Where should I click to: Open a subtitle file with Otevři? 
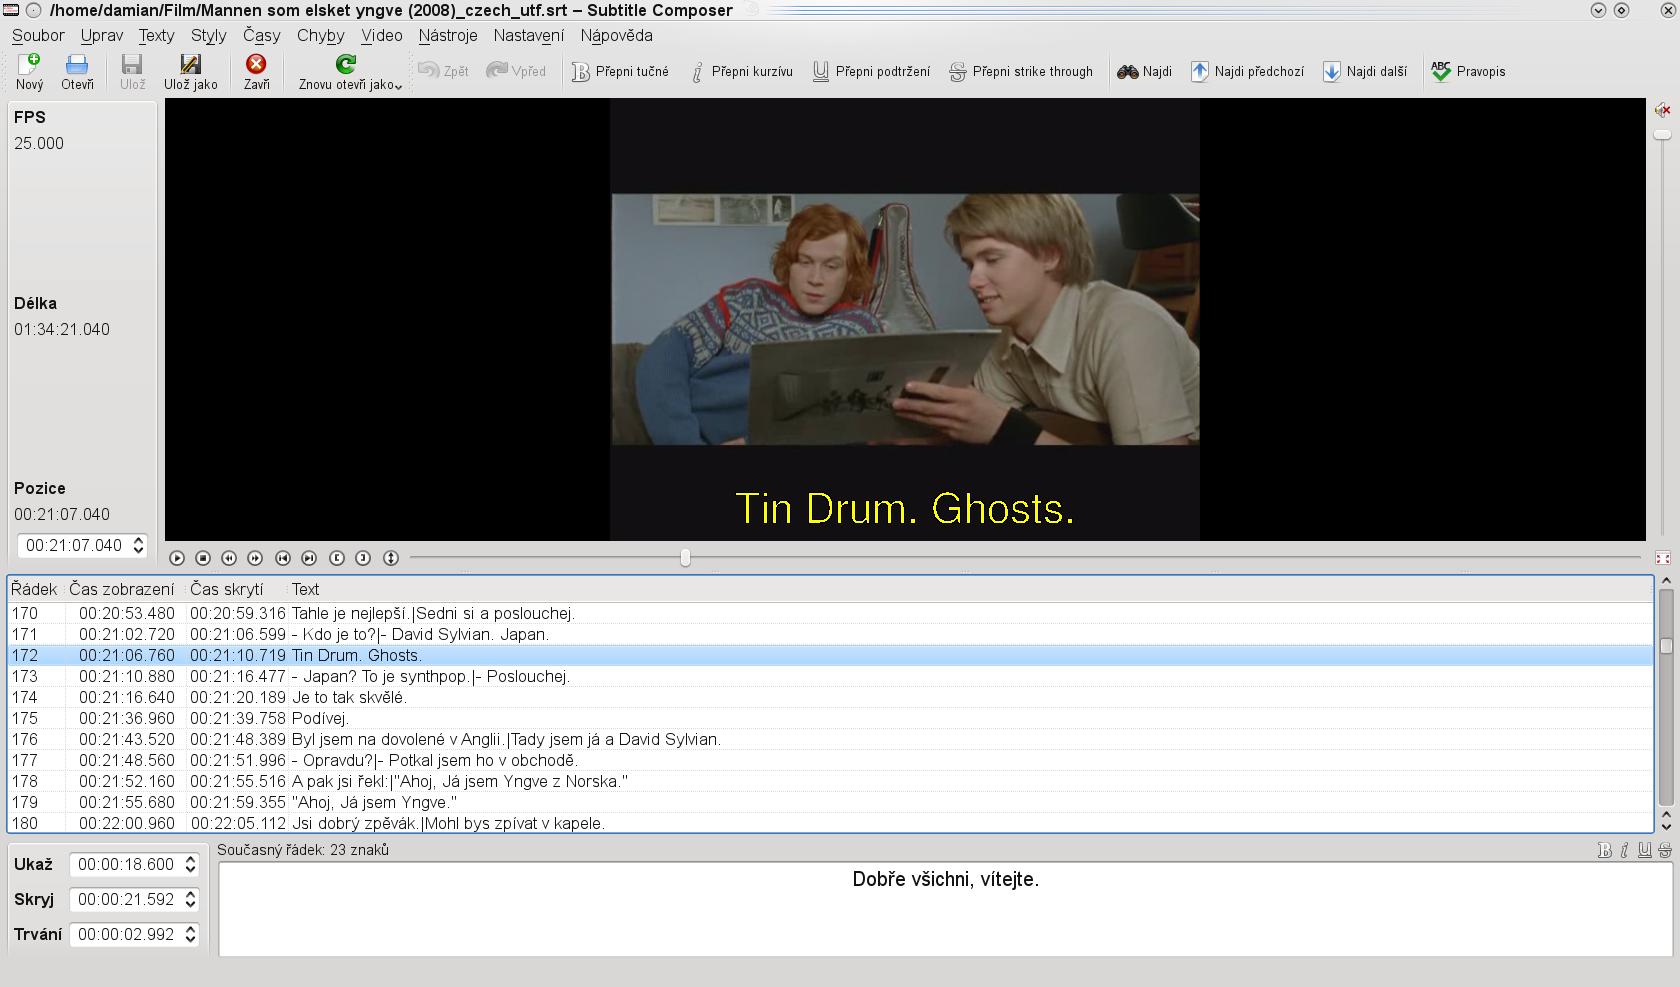tap(77, 72)
